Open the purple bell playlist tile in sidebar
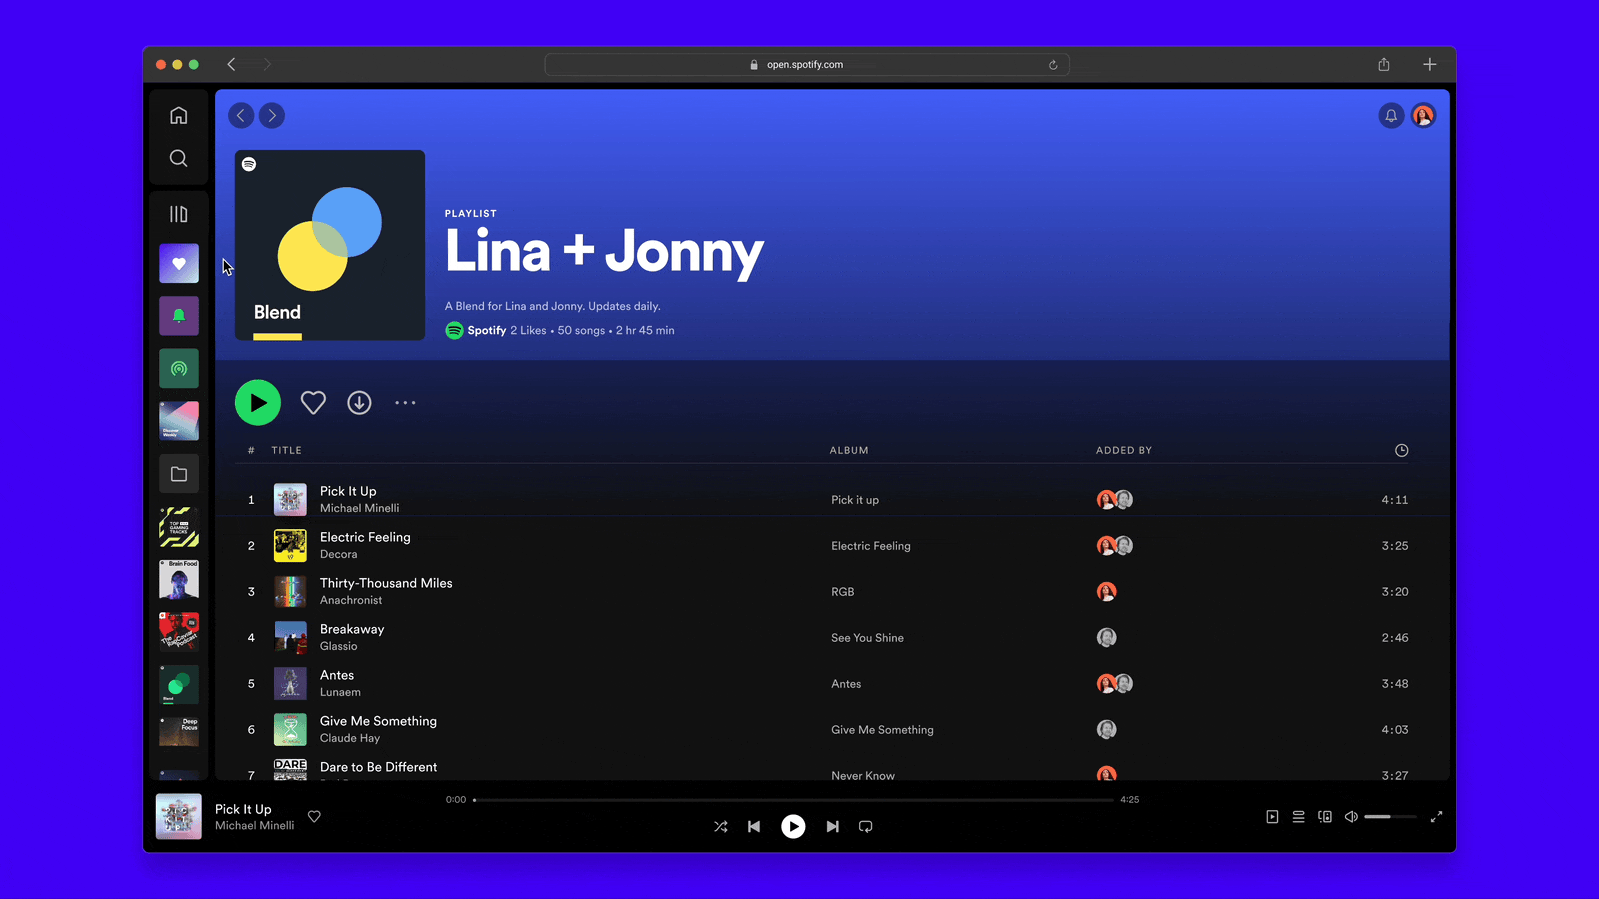This screenshot has width=1599, height=899. 179,316
